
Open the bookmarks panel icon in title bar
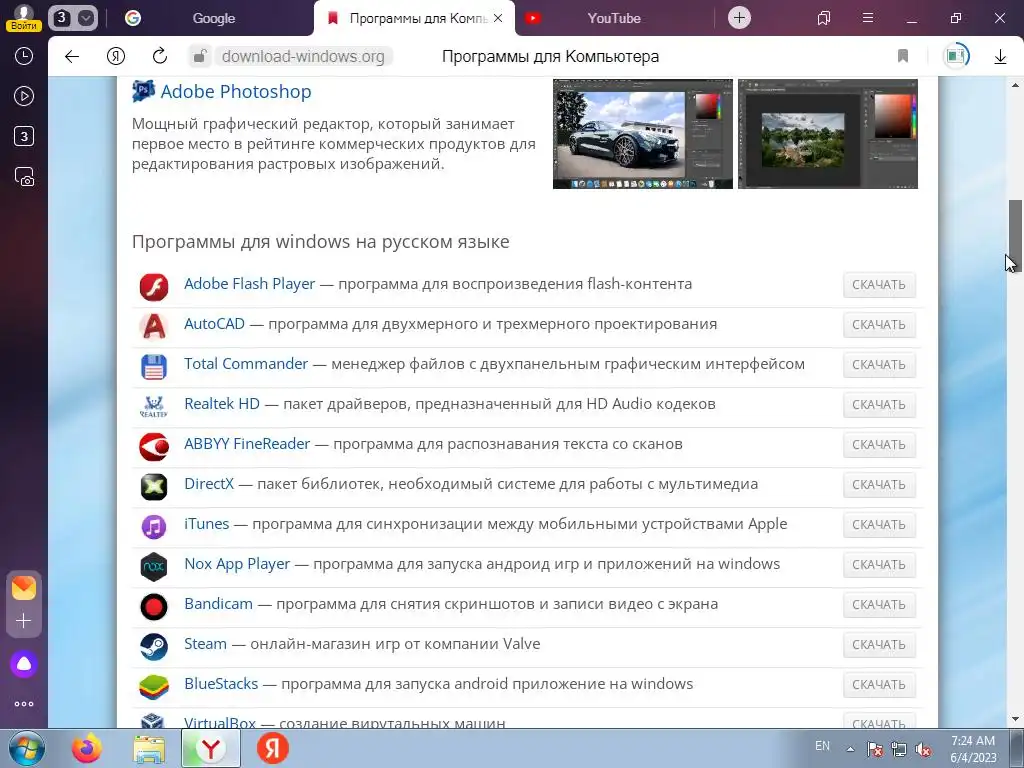(824, 18)
